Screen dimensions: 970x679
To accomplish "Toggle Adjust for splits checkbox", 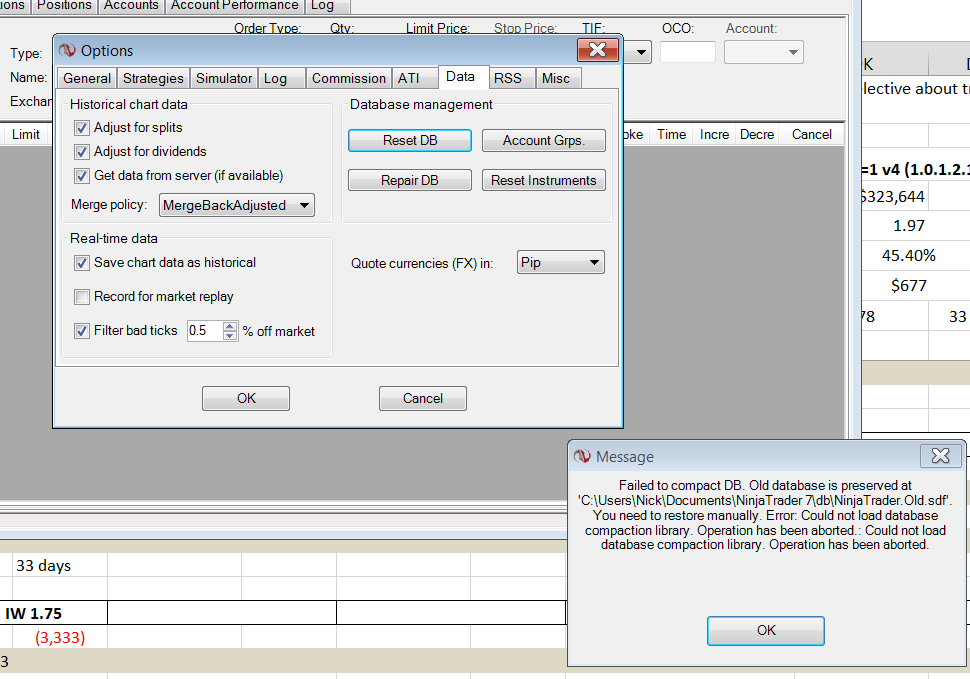I will (81, 128).
